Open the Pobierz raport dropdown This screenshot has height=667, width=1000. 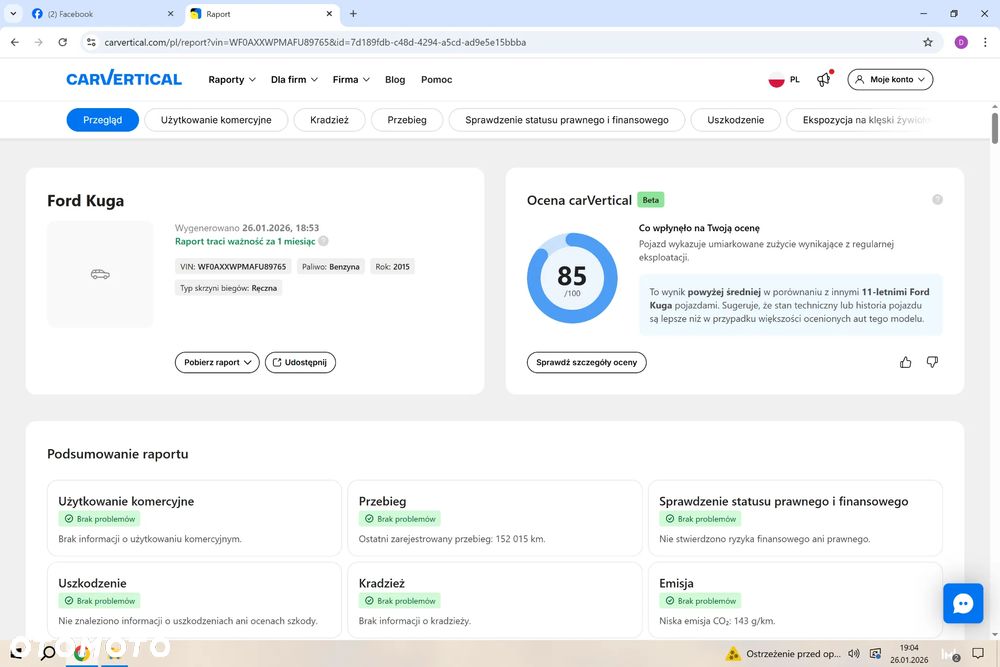pyautogui.click(x=217, y=362)
